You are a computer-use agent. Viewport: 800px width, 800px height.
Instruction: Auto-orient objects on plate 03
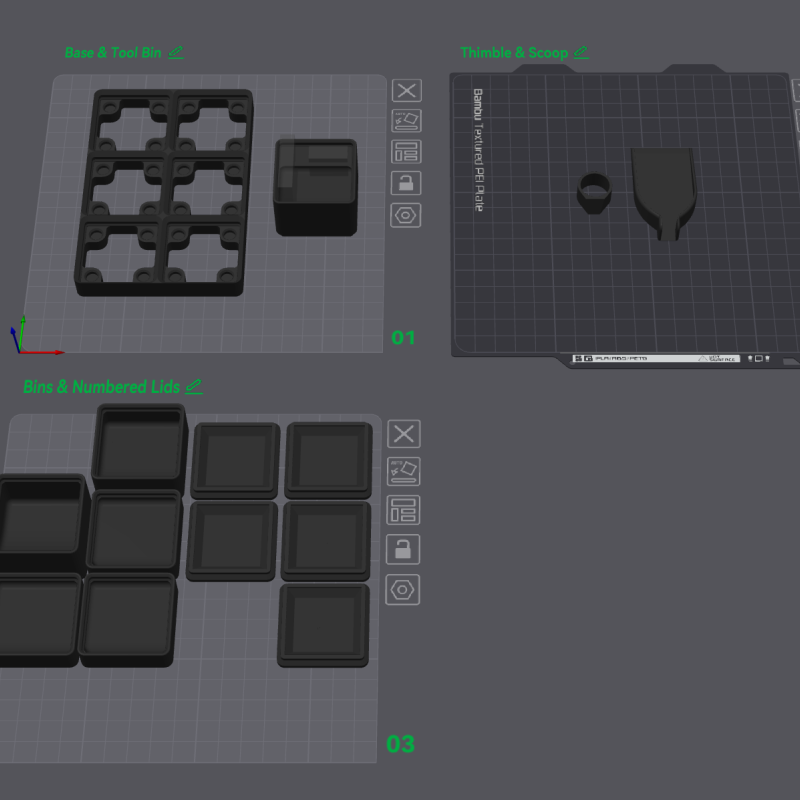coord(404,471)
